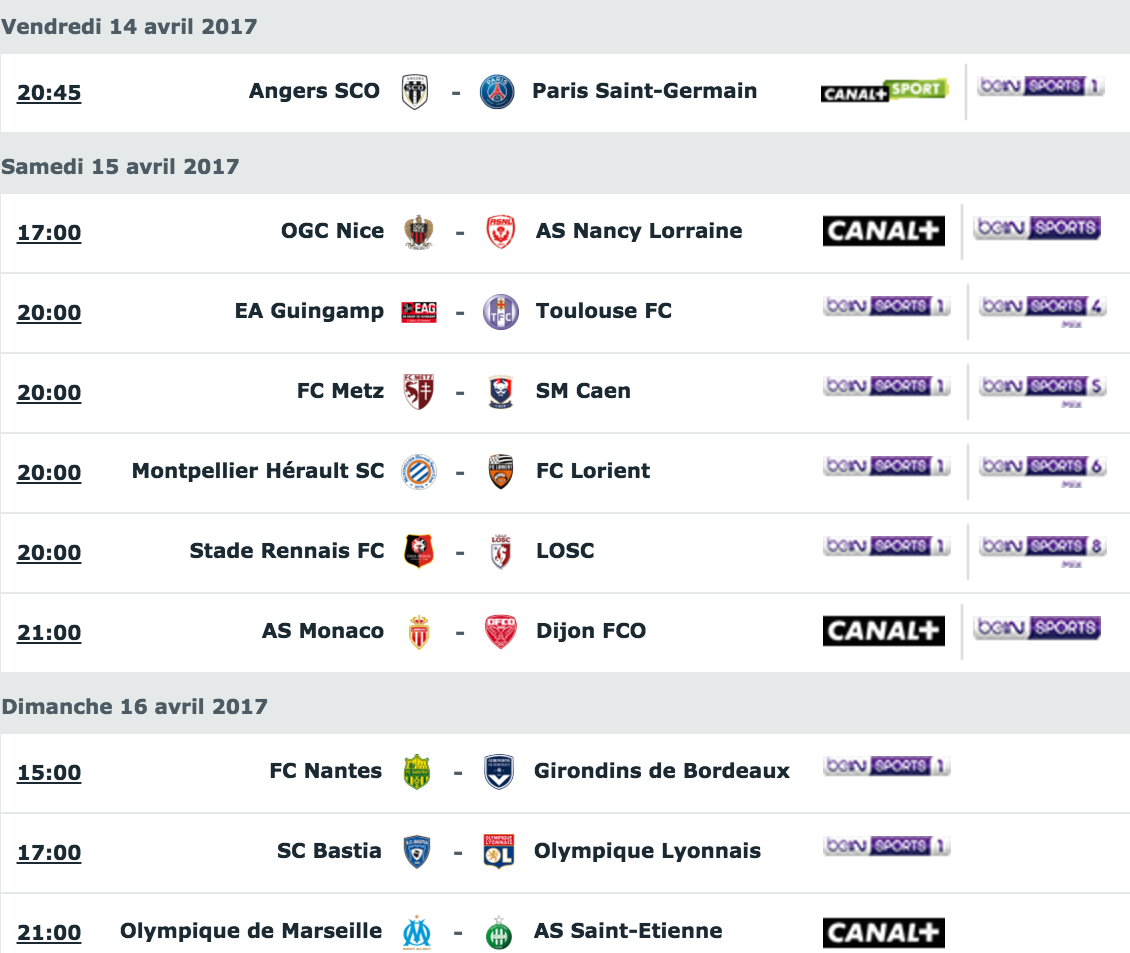The width and height of the screenshot is (1130, 953).
Task: Select the Stade Rennais FC team name
Action: click(x=287, y=551)
